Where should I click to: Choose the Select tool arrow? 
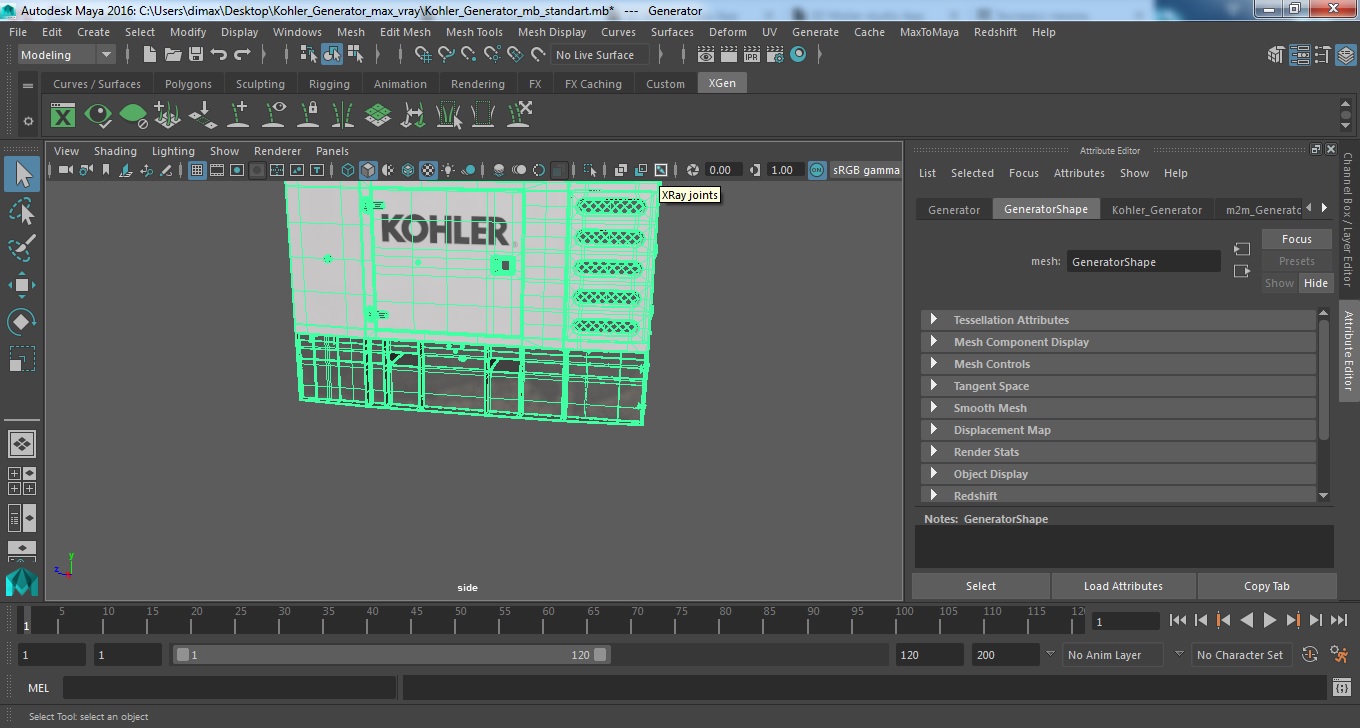pos(22,175)
